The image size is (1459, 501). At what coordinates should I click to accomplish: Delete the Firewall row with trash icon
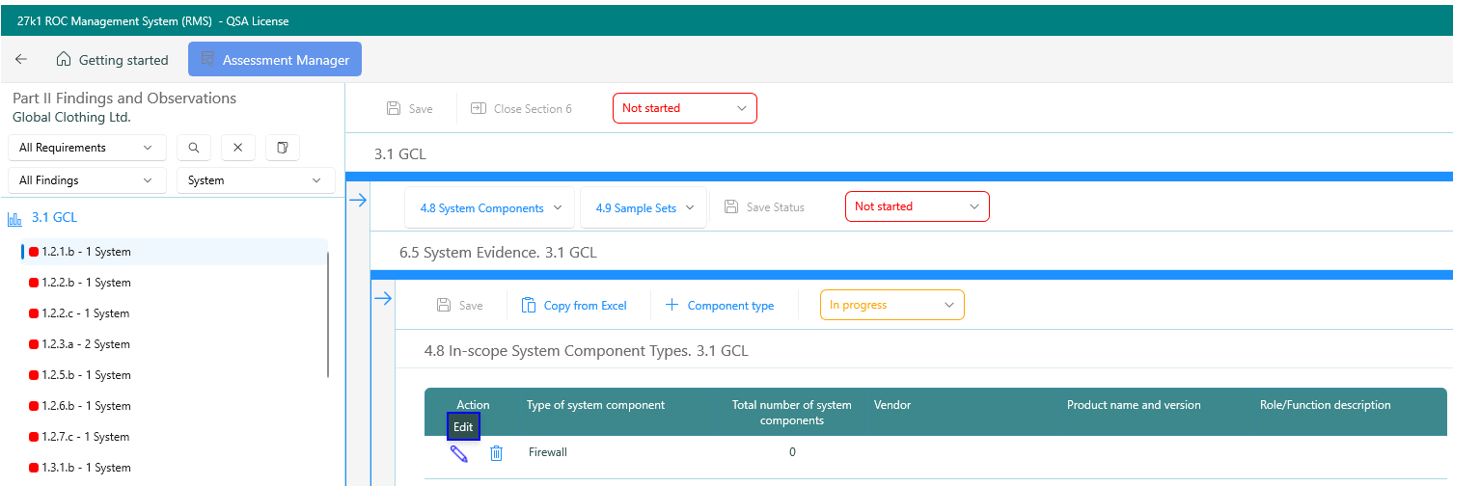[496, 454]
